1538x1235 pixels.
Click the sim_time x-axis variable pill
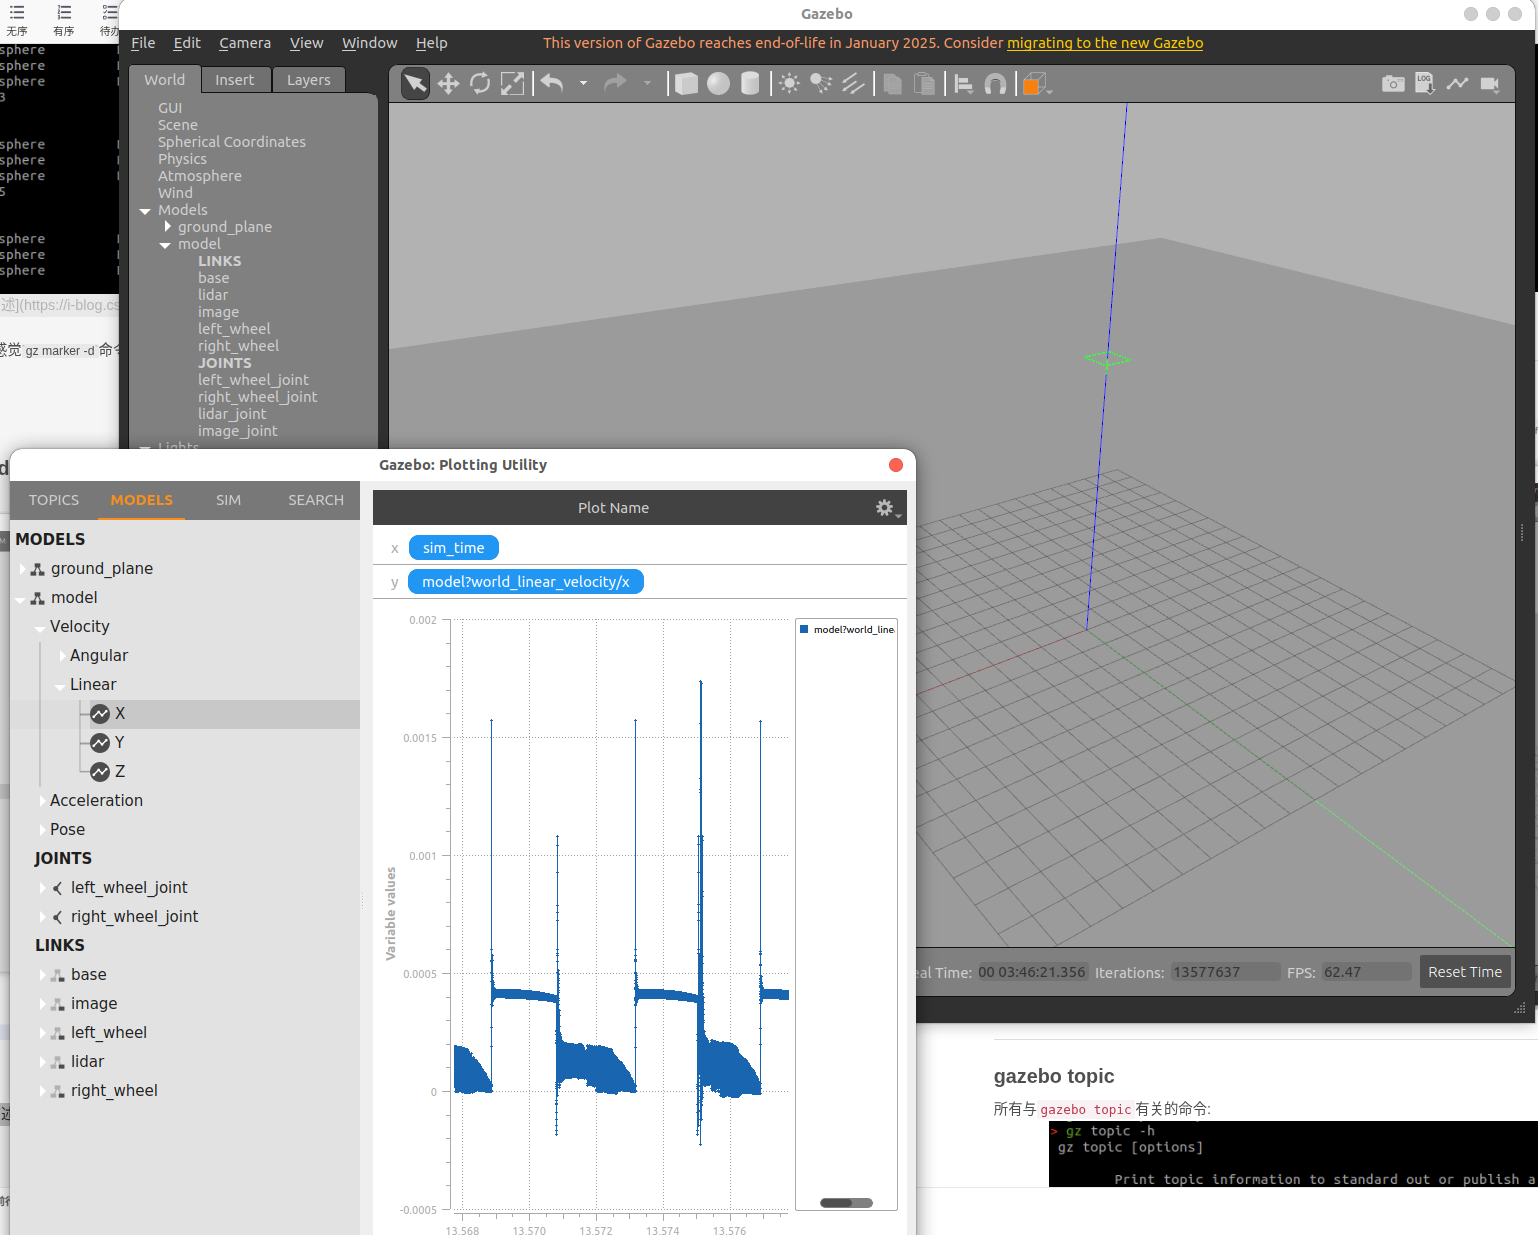click(x=454, y=548)
